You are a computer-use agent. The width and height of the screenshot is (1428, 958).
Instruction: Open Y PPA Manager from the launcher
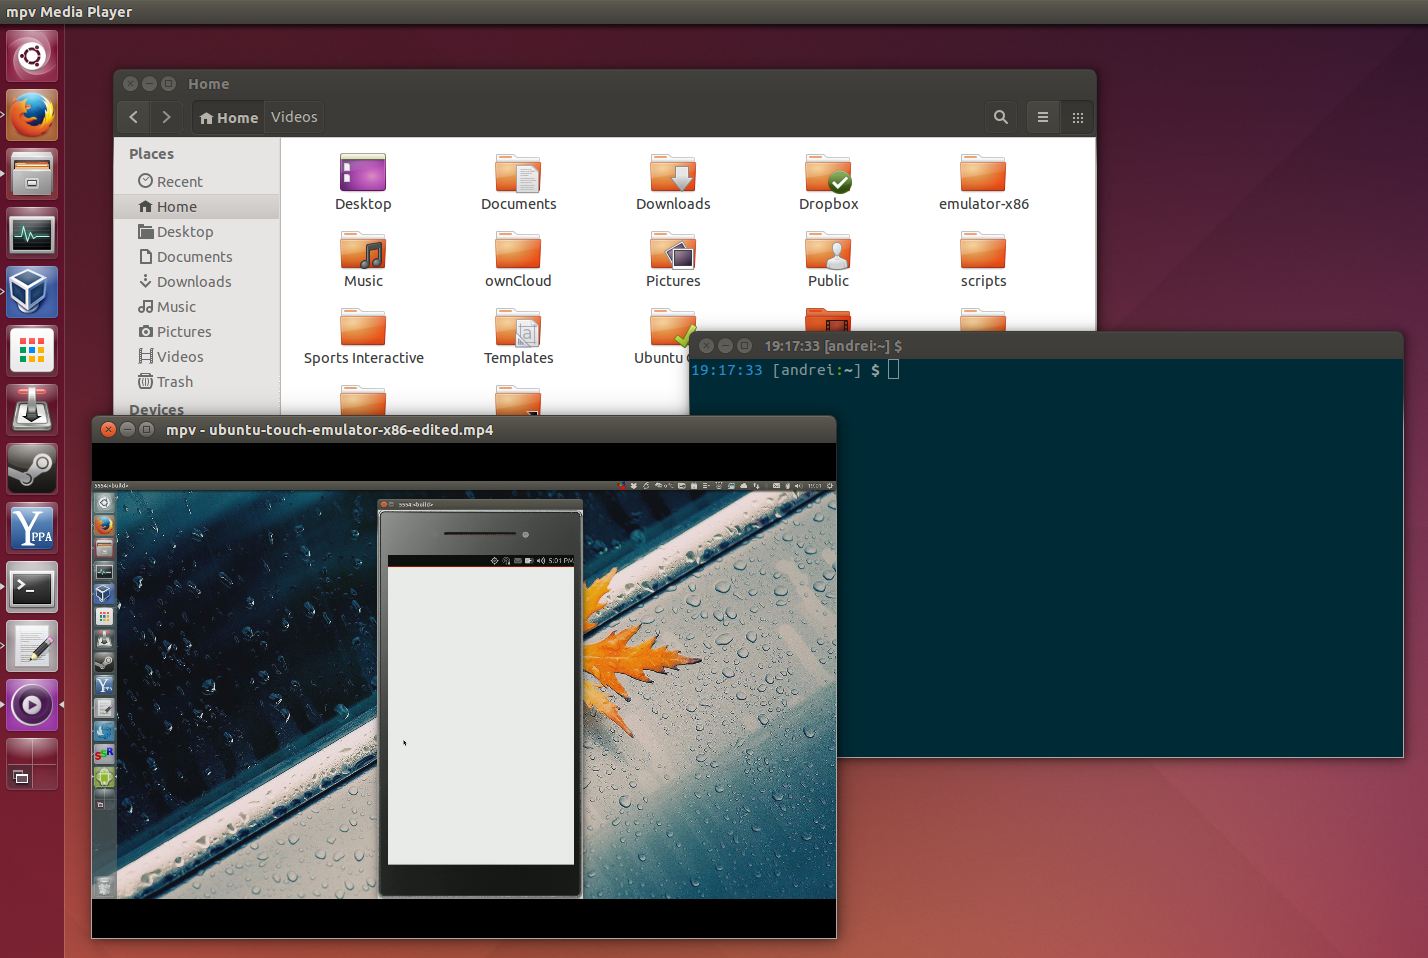tap(31, 527)
